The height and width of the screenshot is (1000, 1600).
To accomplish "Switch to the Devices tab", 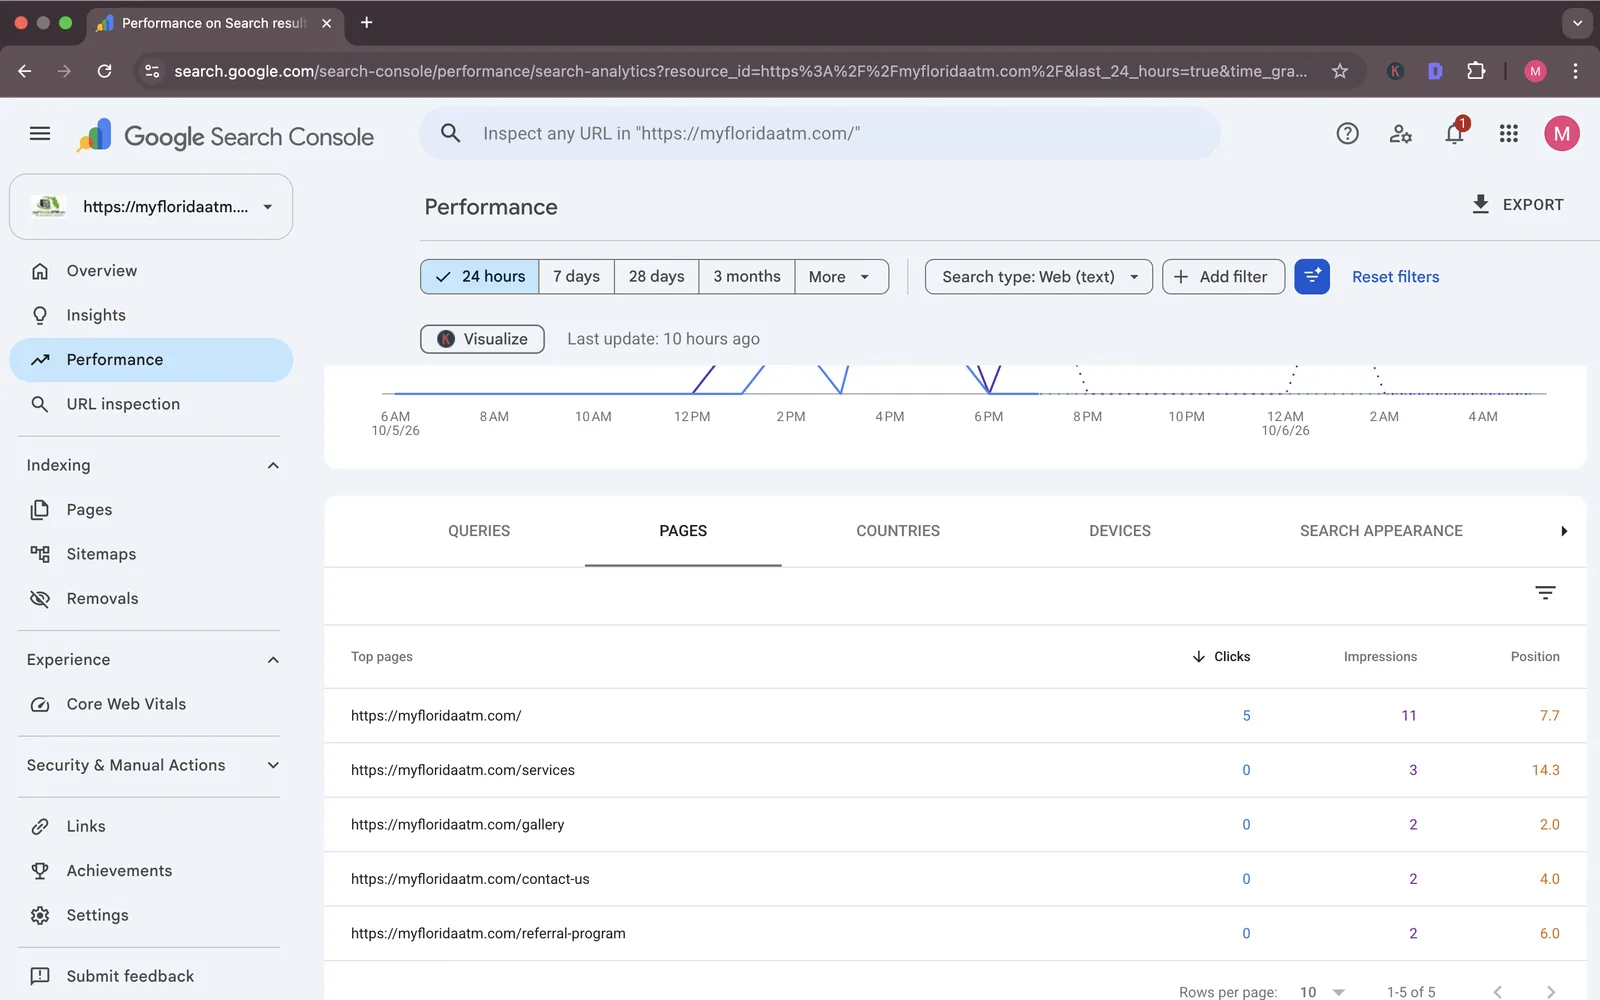I will click(x=1120, y=531).
